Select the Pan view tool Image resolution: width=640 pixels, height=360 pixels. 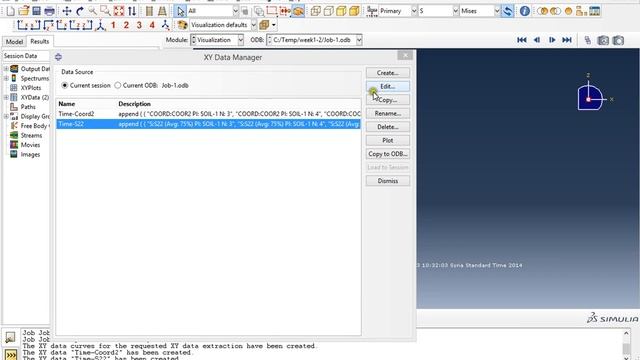[67, 11]
